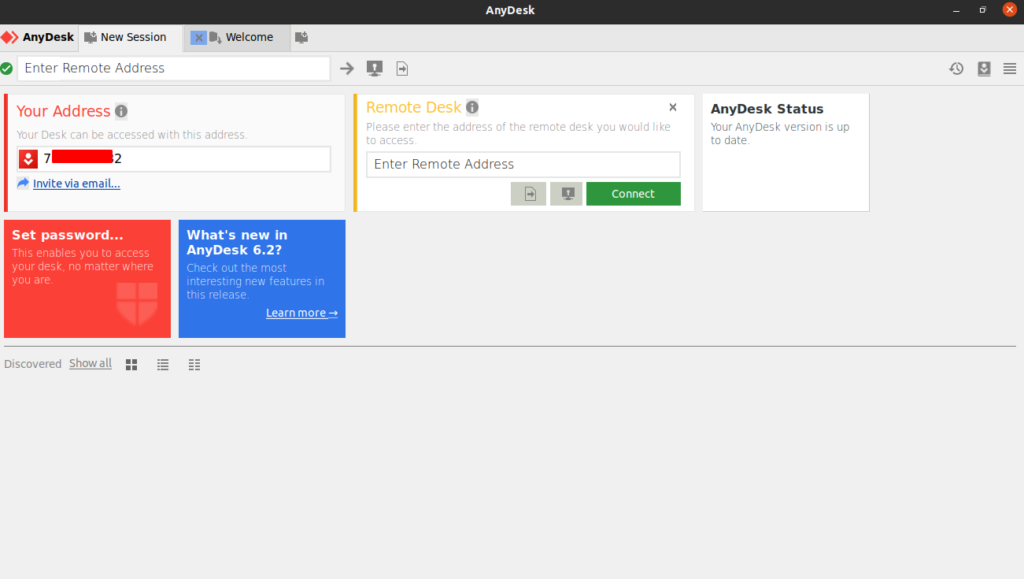The height and width of the screenshot is (579, 1024).
Task: Click monitor button beside Connect
Action: 566,194
